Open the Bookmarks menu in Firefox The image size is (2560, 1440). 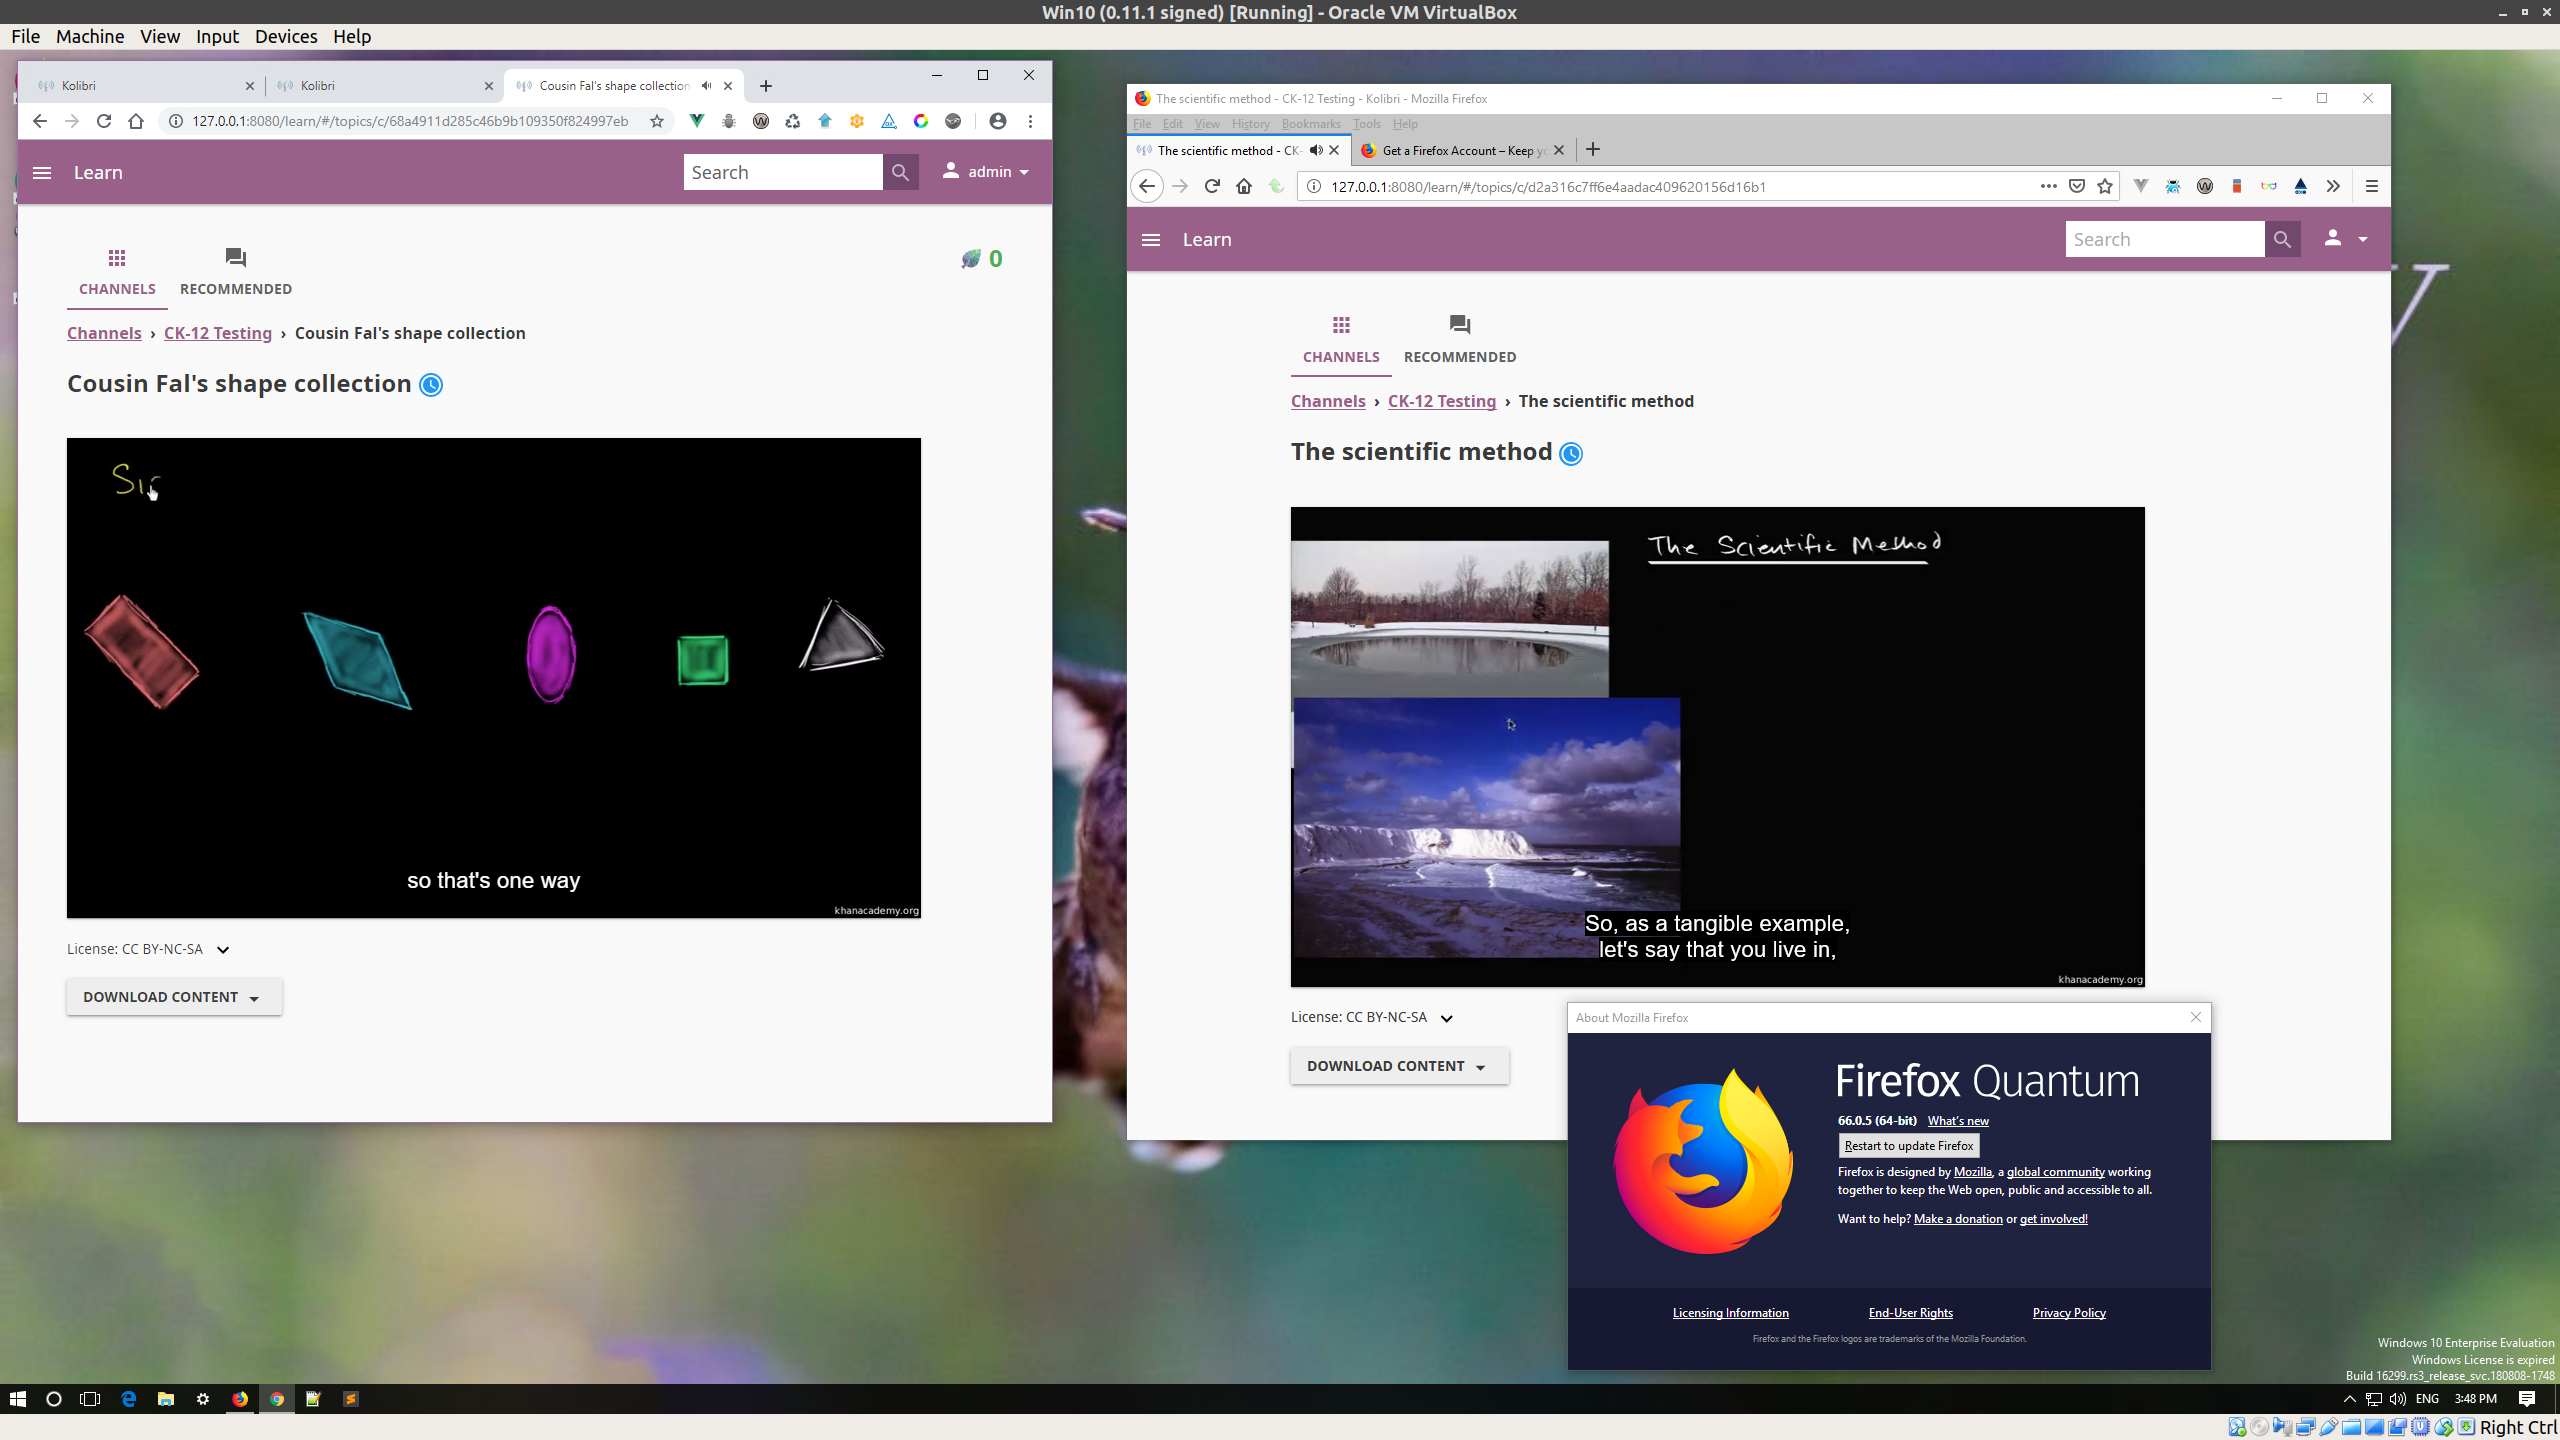coord(1310,123)
